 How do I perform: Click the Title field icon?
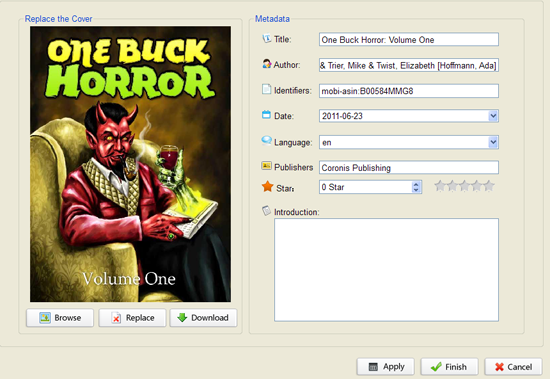(x=267, y=39)
